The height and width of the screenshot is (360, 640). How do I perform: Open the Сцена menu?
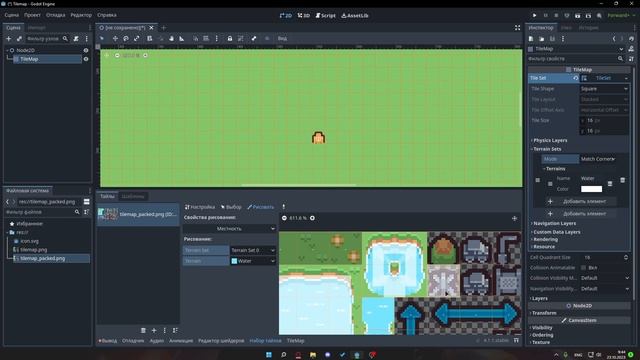tap(11, 15)
